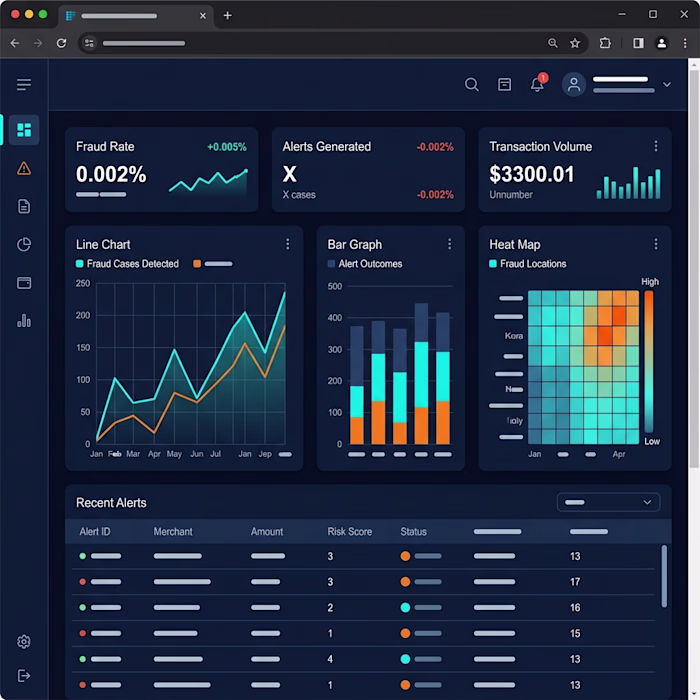Sort by Risk Score column header

[x=350, y=532]
